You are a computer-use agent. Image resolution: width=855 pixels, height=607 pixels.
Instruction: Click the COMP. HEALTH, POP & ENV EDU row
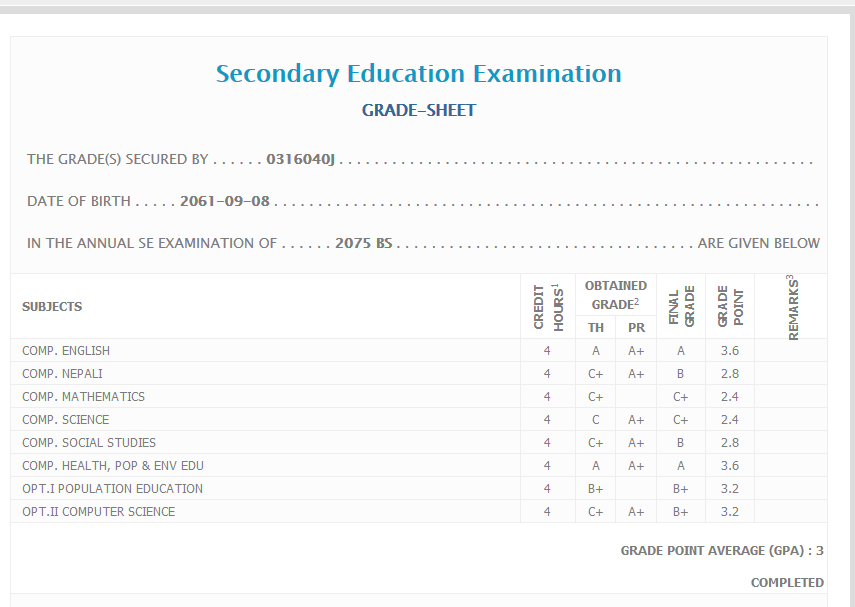[x=112, y=466]
